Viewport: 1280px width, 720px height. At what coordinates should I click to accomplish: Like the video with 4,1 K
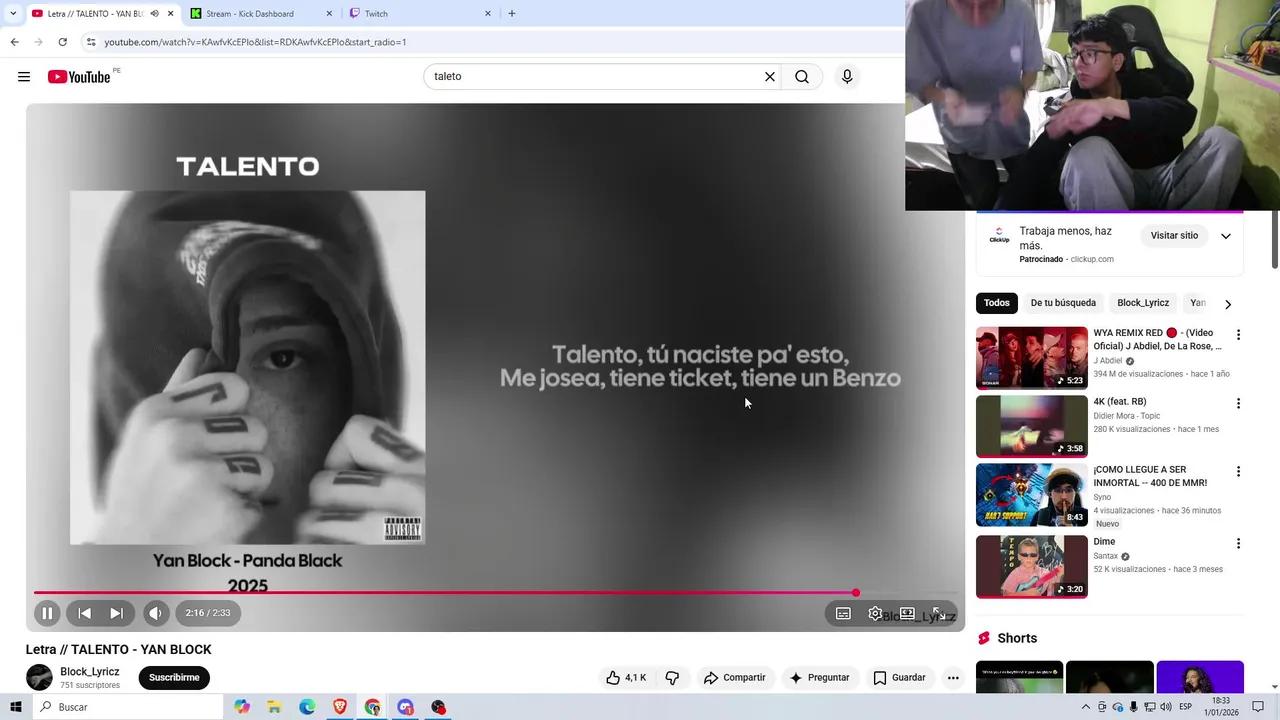coord(626,678)
